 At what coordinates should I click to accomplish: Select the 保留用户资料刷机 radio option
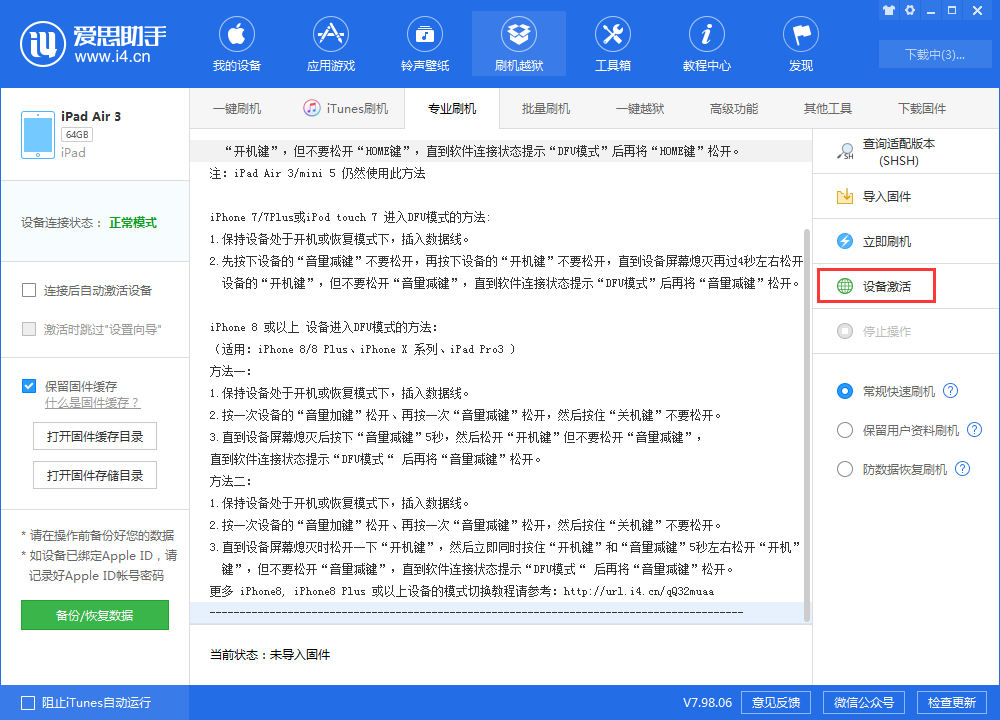(x=845, y=431)
